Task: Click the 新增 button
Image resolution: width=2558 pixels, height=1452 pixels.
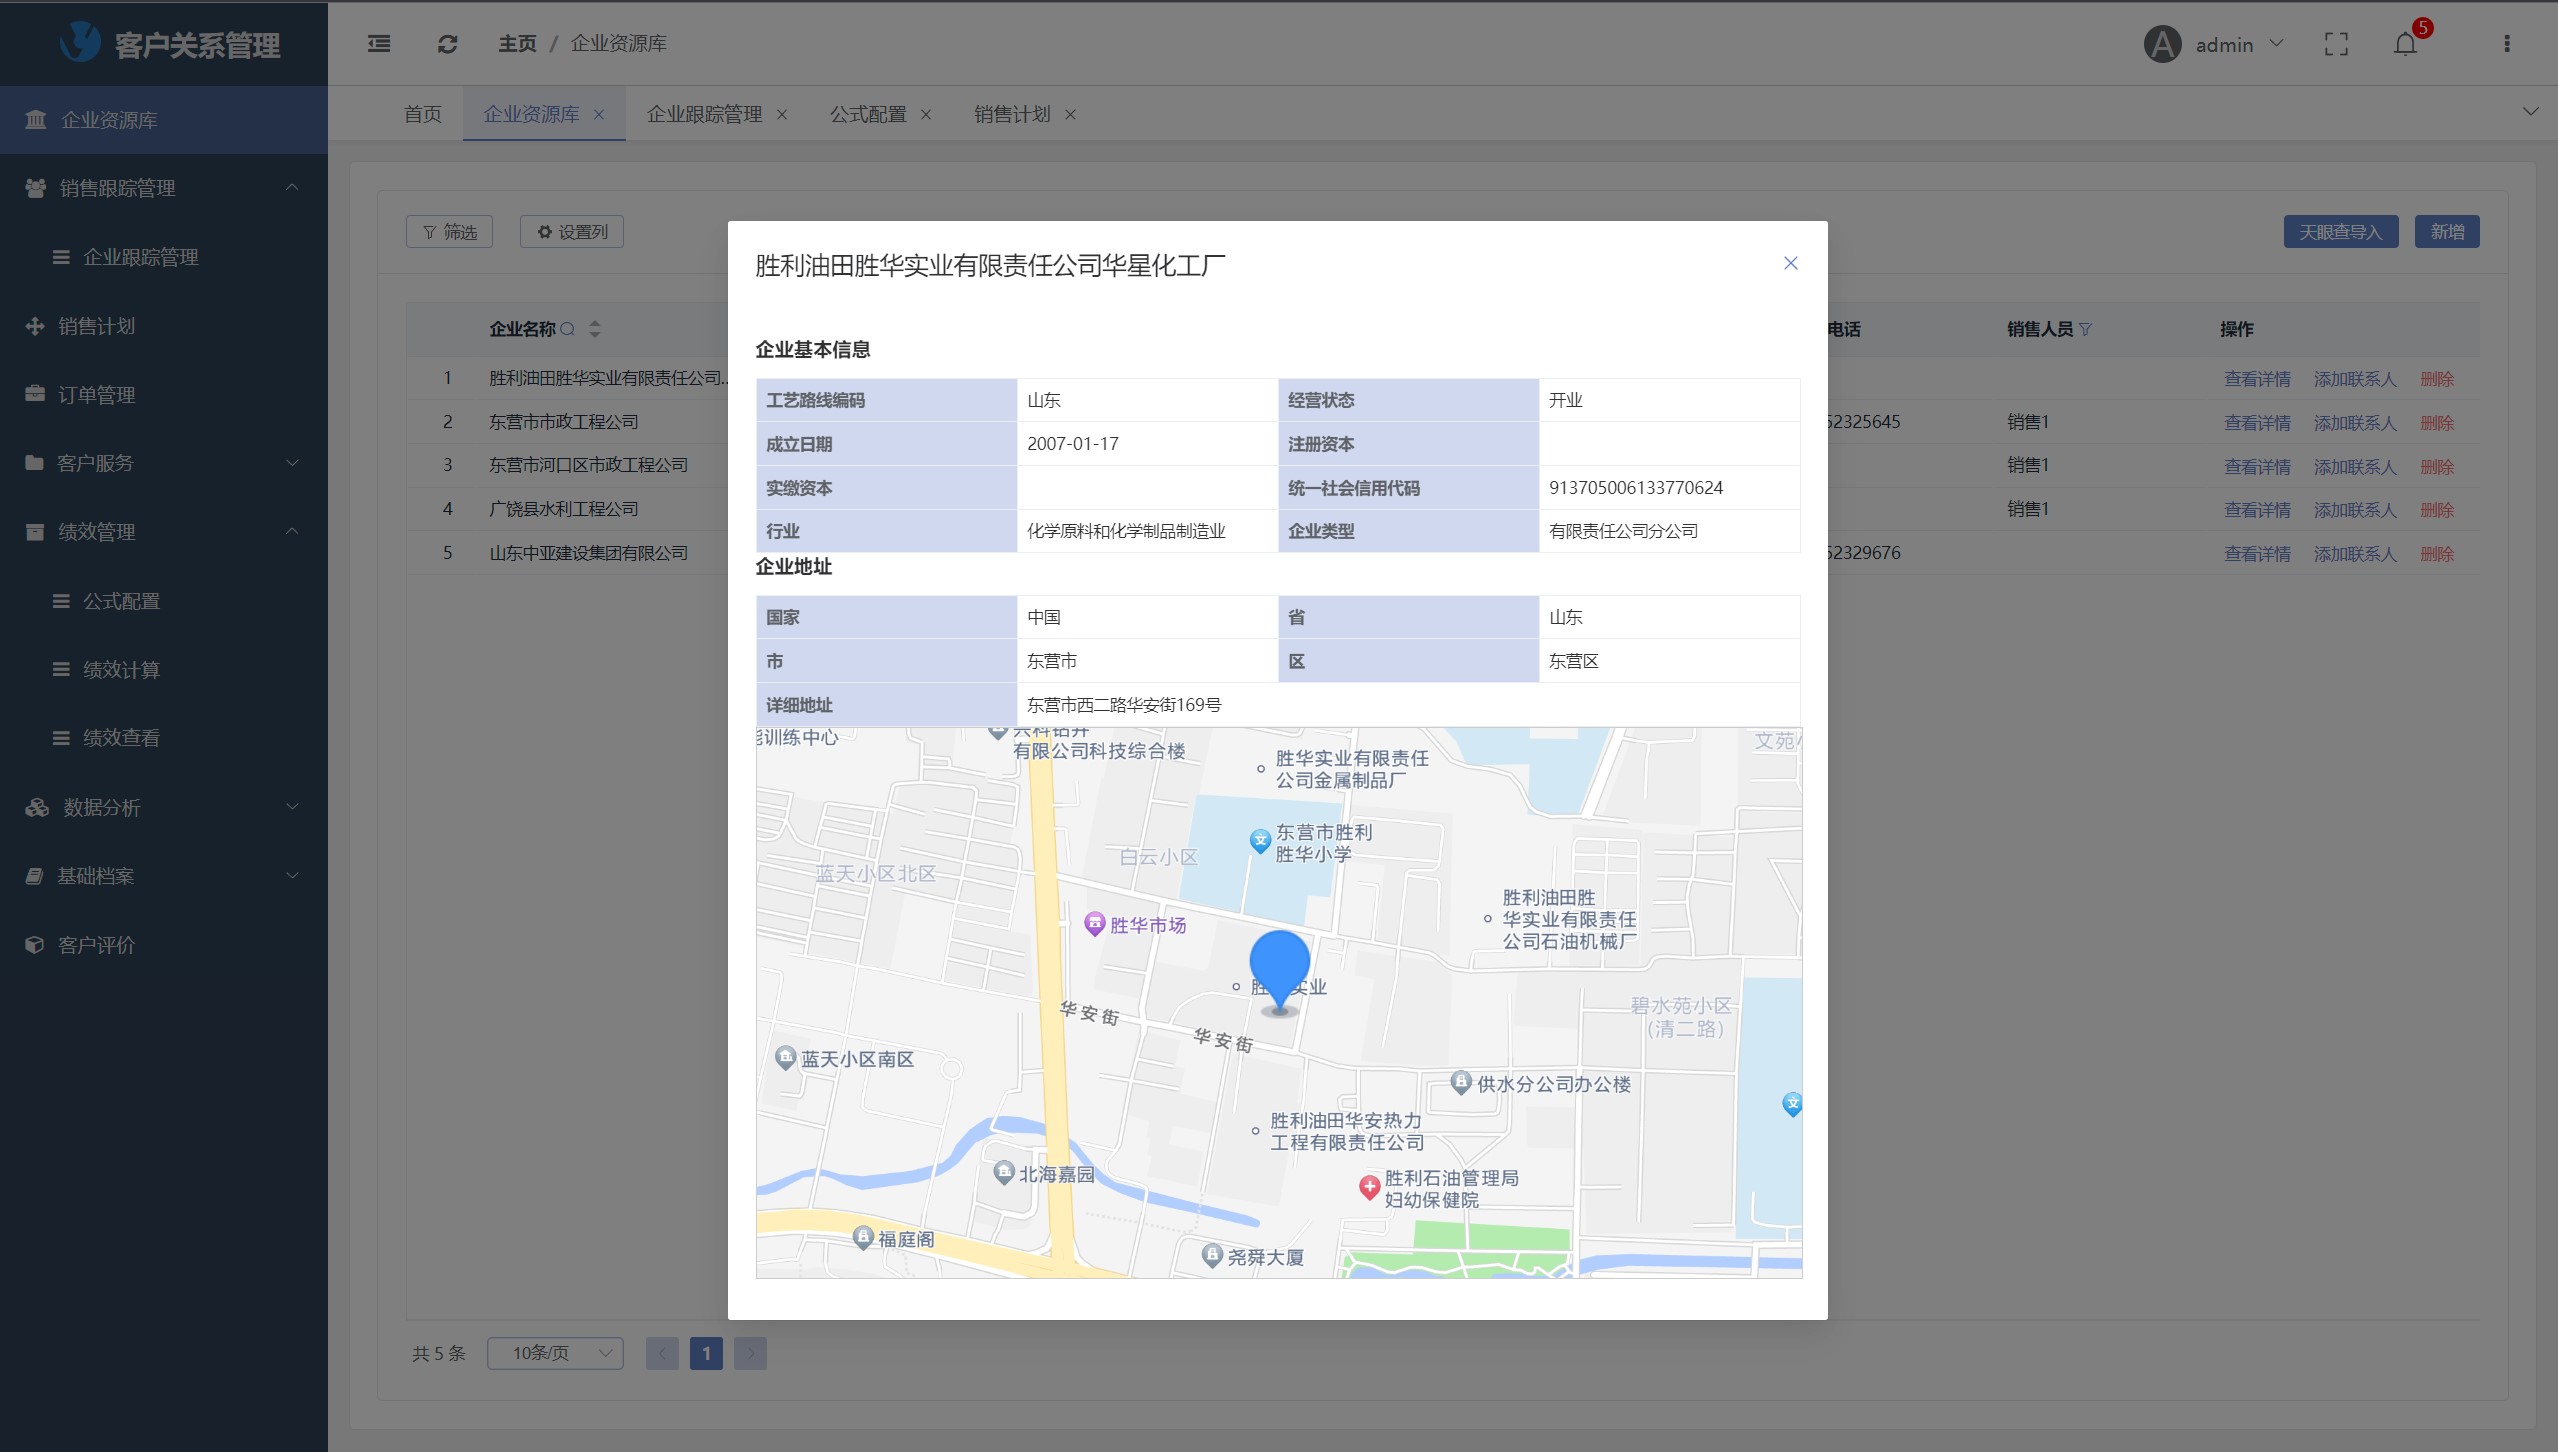Action: [x=2446, y=232]
